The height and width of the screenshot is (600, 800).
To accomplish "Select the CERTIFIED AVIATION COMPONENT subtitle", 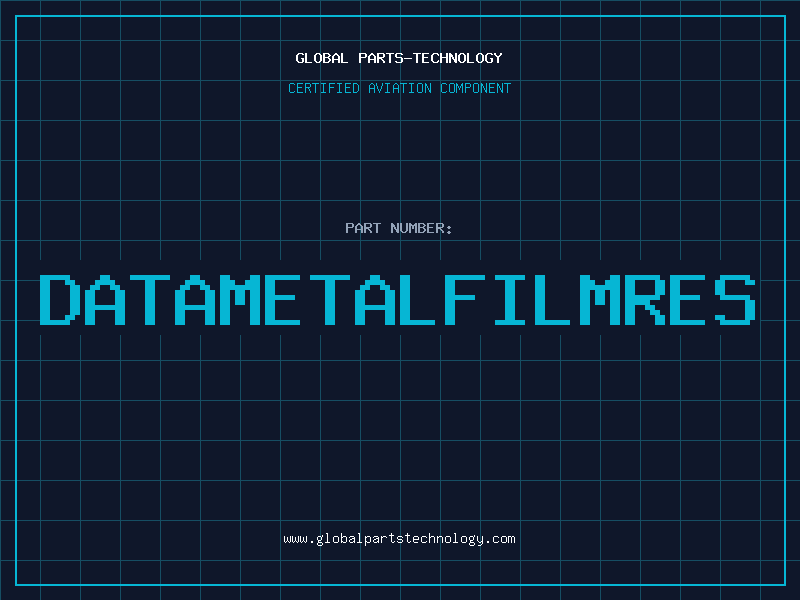I will [x=399, y=88].
